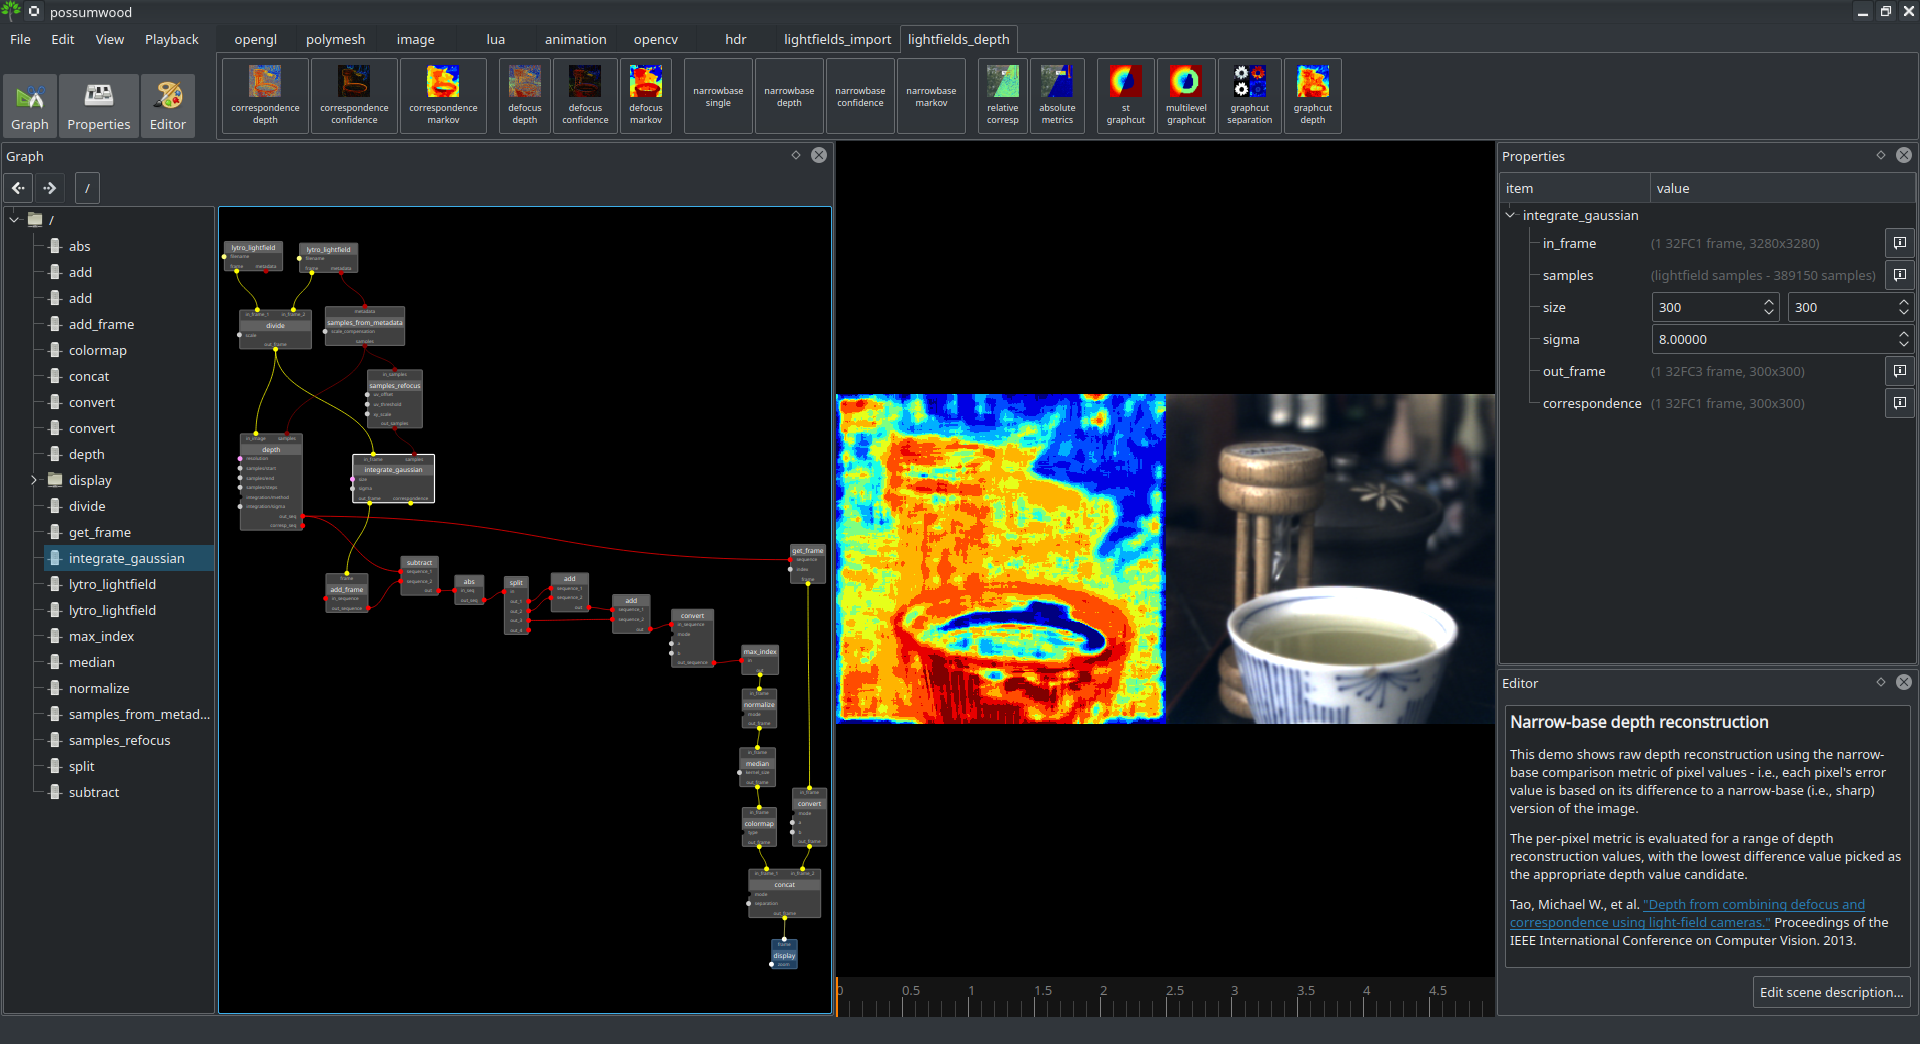1920x1044 pixels.
Task: Add correspondence confidence demo
Action: [x=354, y=96]
